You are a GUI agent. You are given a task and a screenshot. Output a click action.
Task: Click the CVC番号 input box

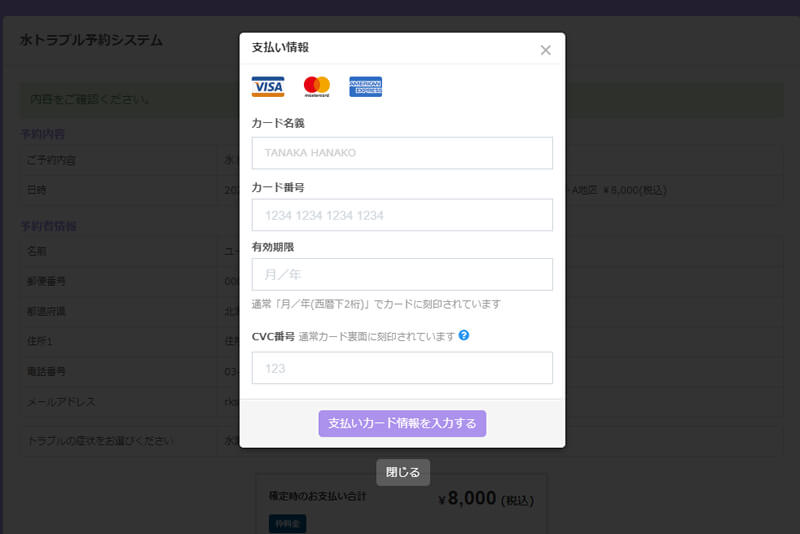[402, 368]
